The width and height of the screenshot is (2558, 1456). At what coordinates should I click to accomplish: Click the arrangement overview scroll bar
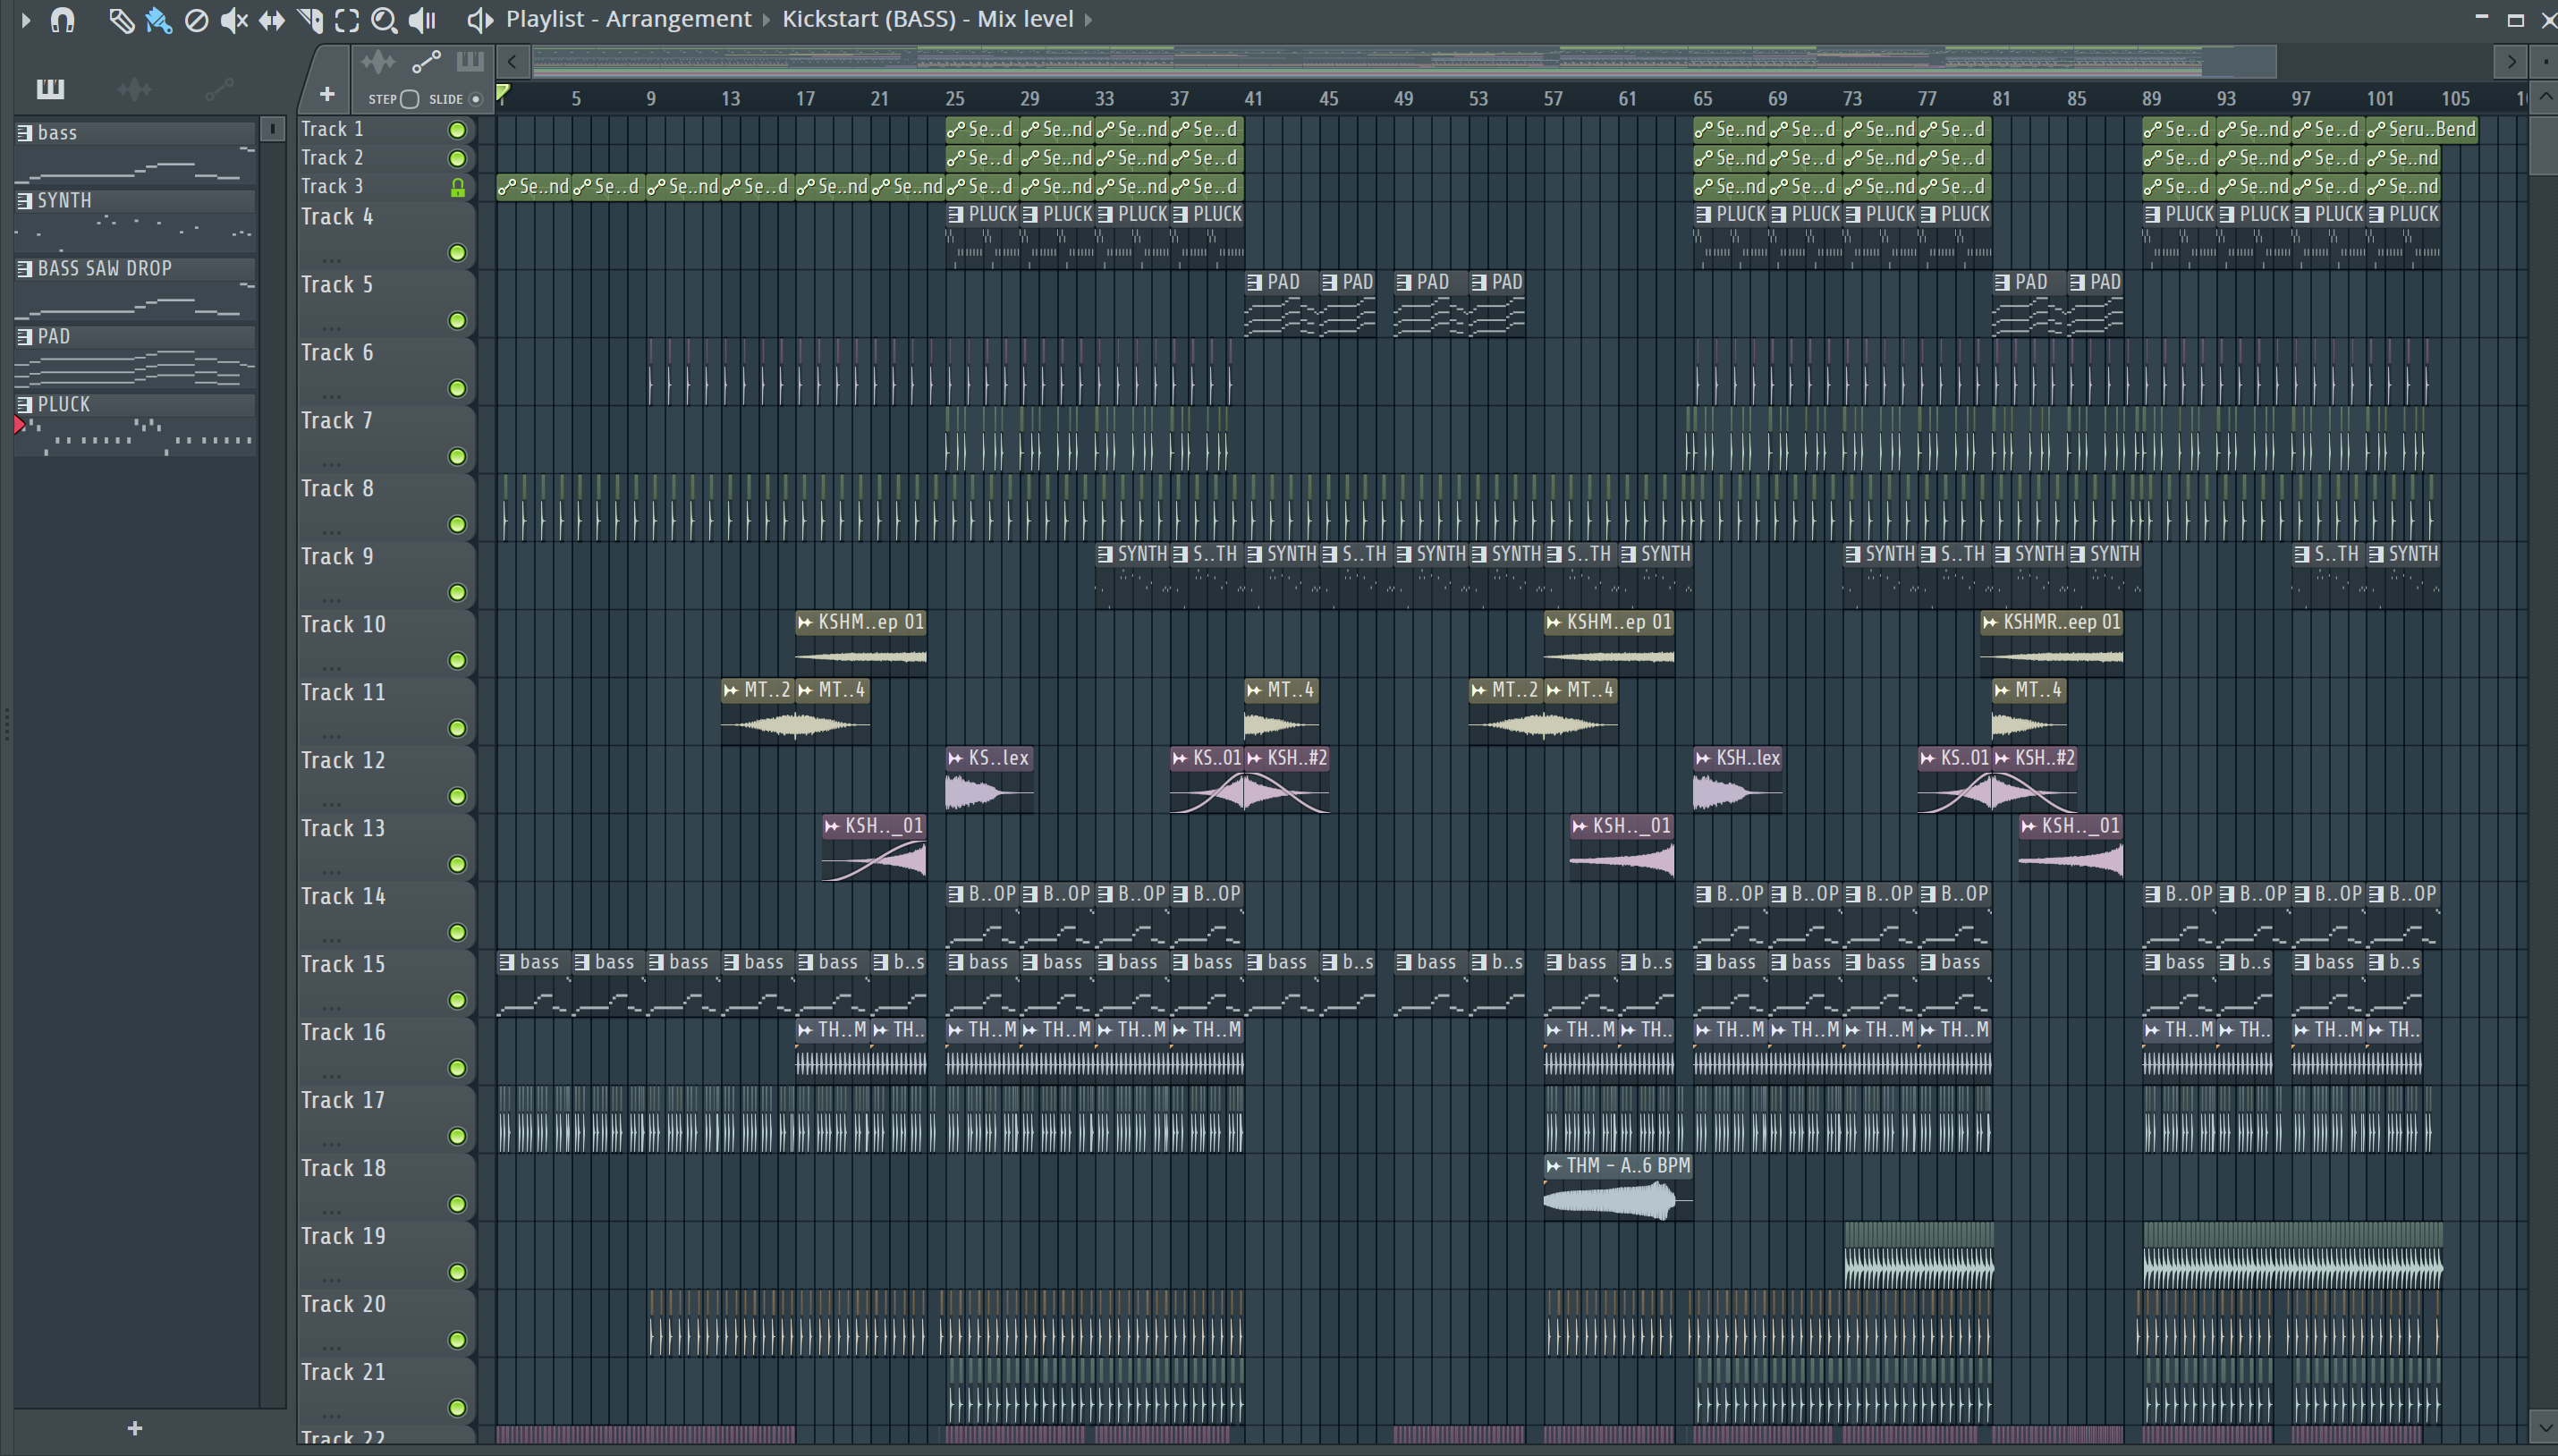click(x=1405, y=62)
